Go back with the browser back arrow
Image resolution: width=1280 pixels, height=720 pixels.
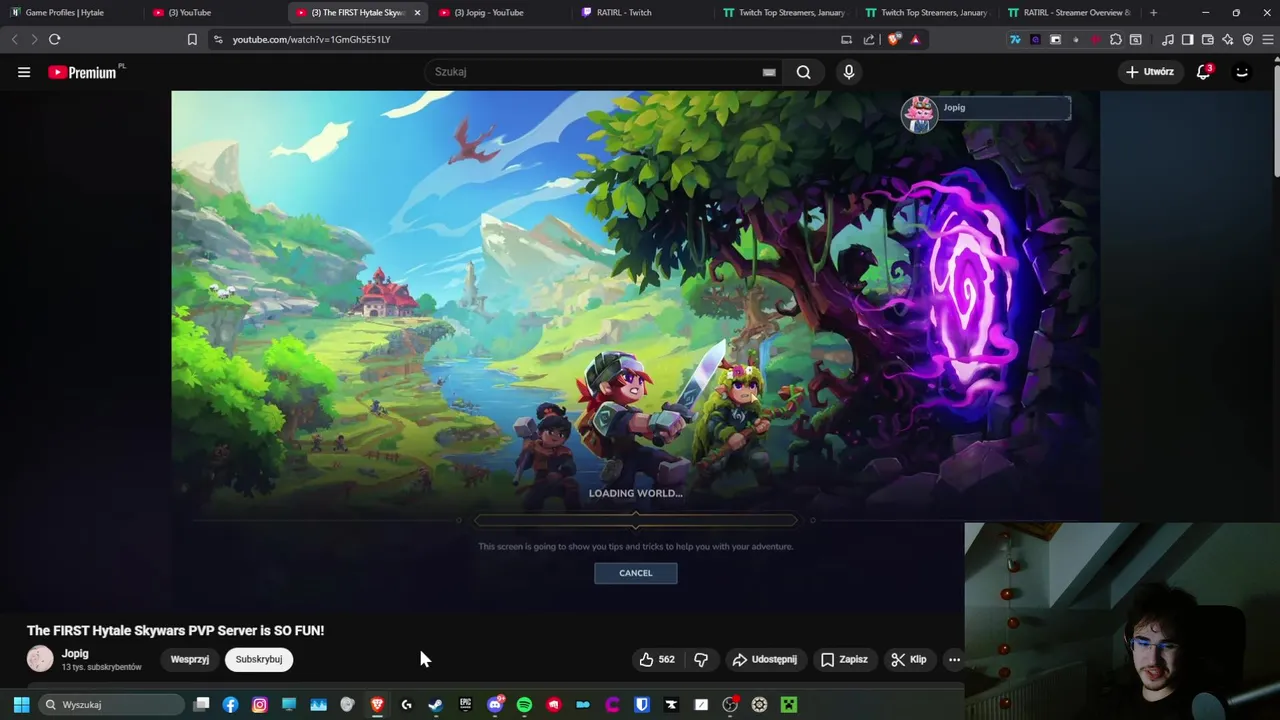pyautogui.click(x=14, y=39)
